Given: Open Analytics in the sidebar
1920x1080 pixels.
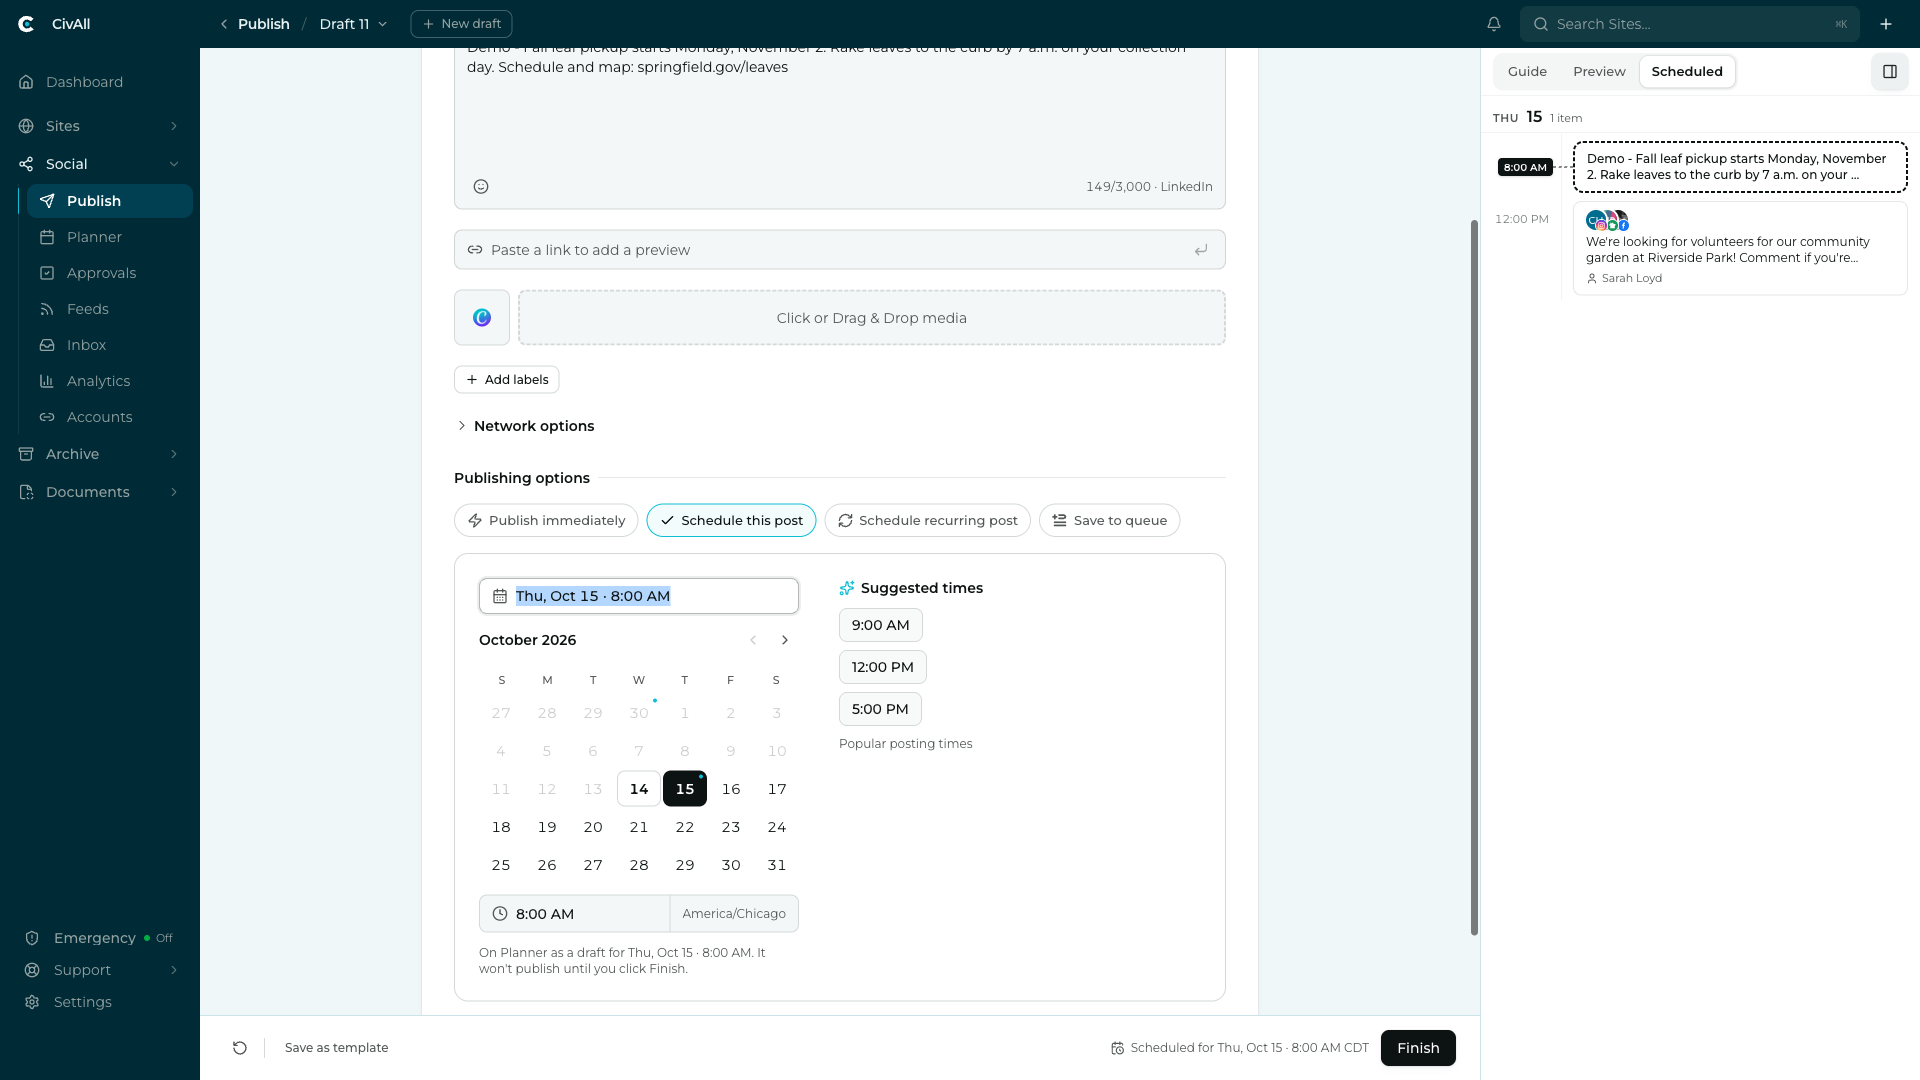Looking at the screenshot, I should 109,381.
